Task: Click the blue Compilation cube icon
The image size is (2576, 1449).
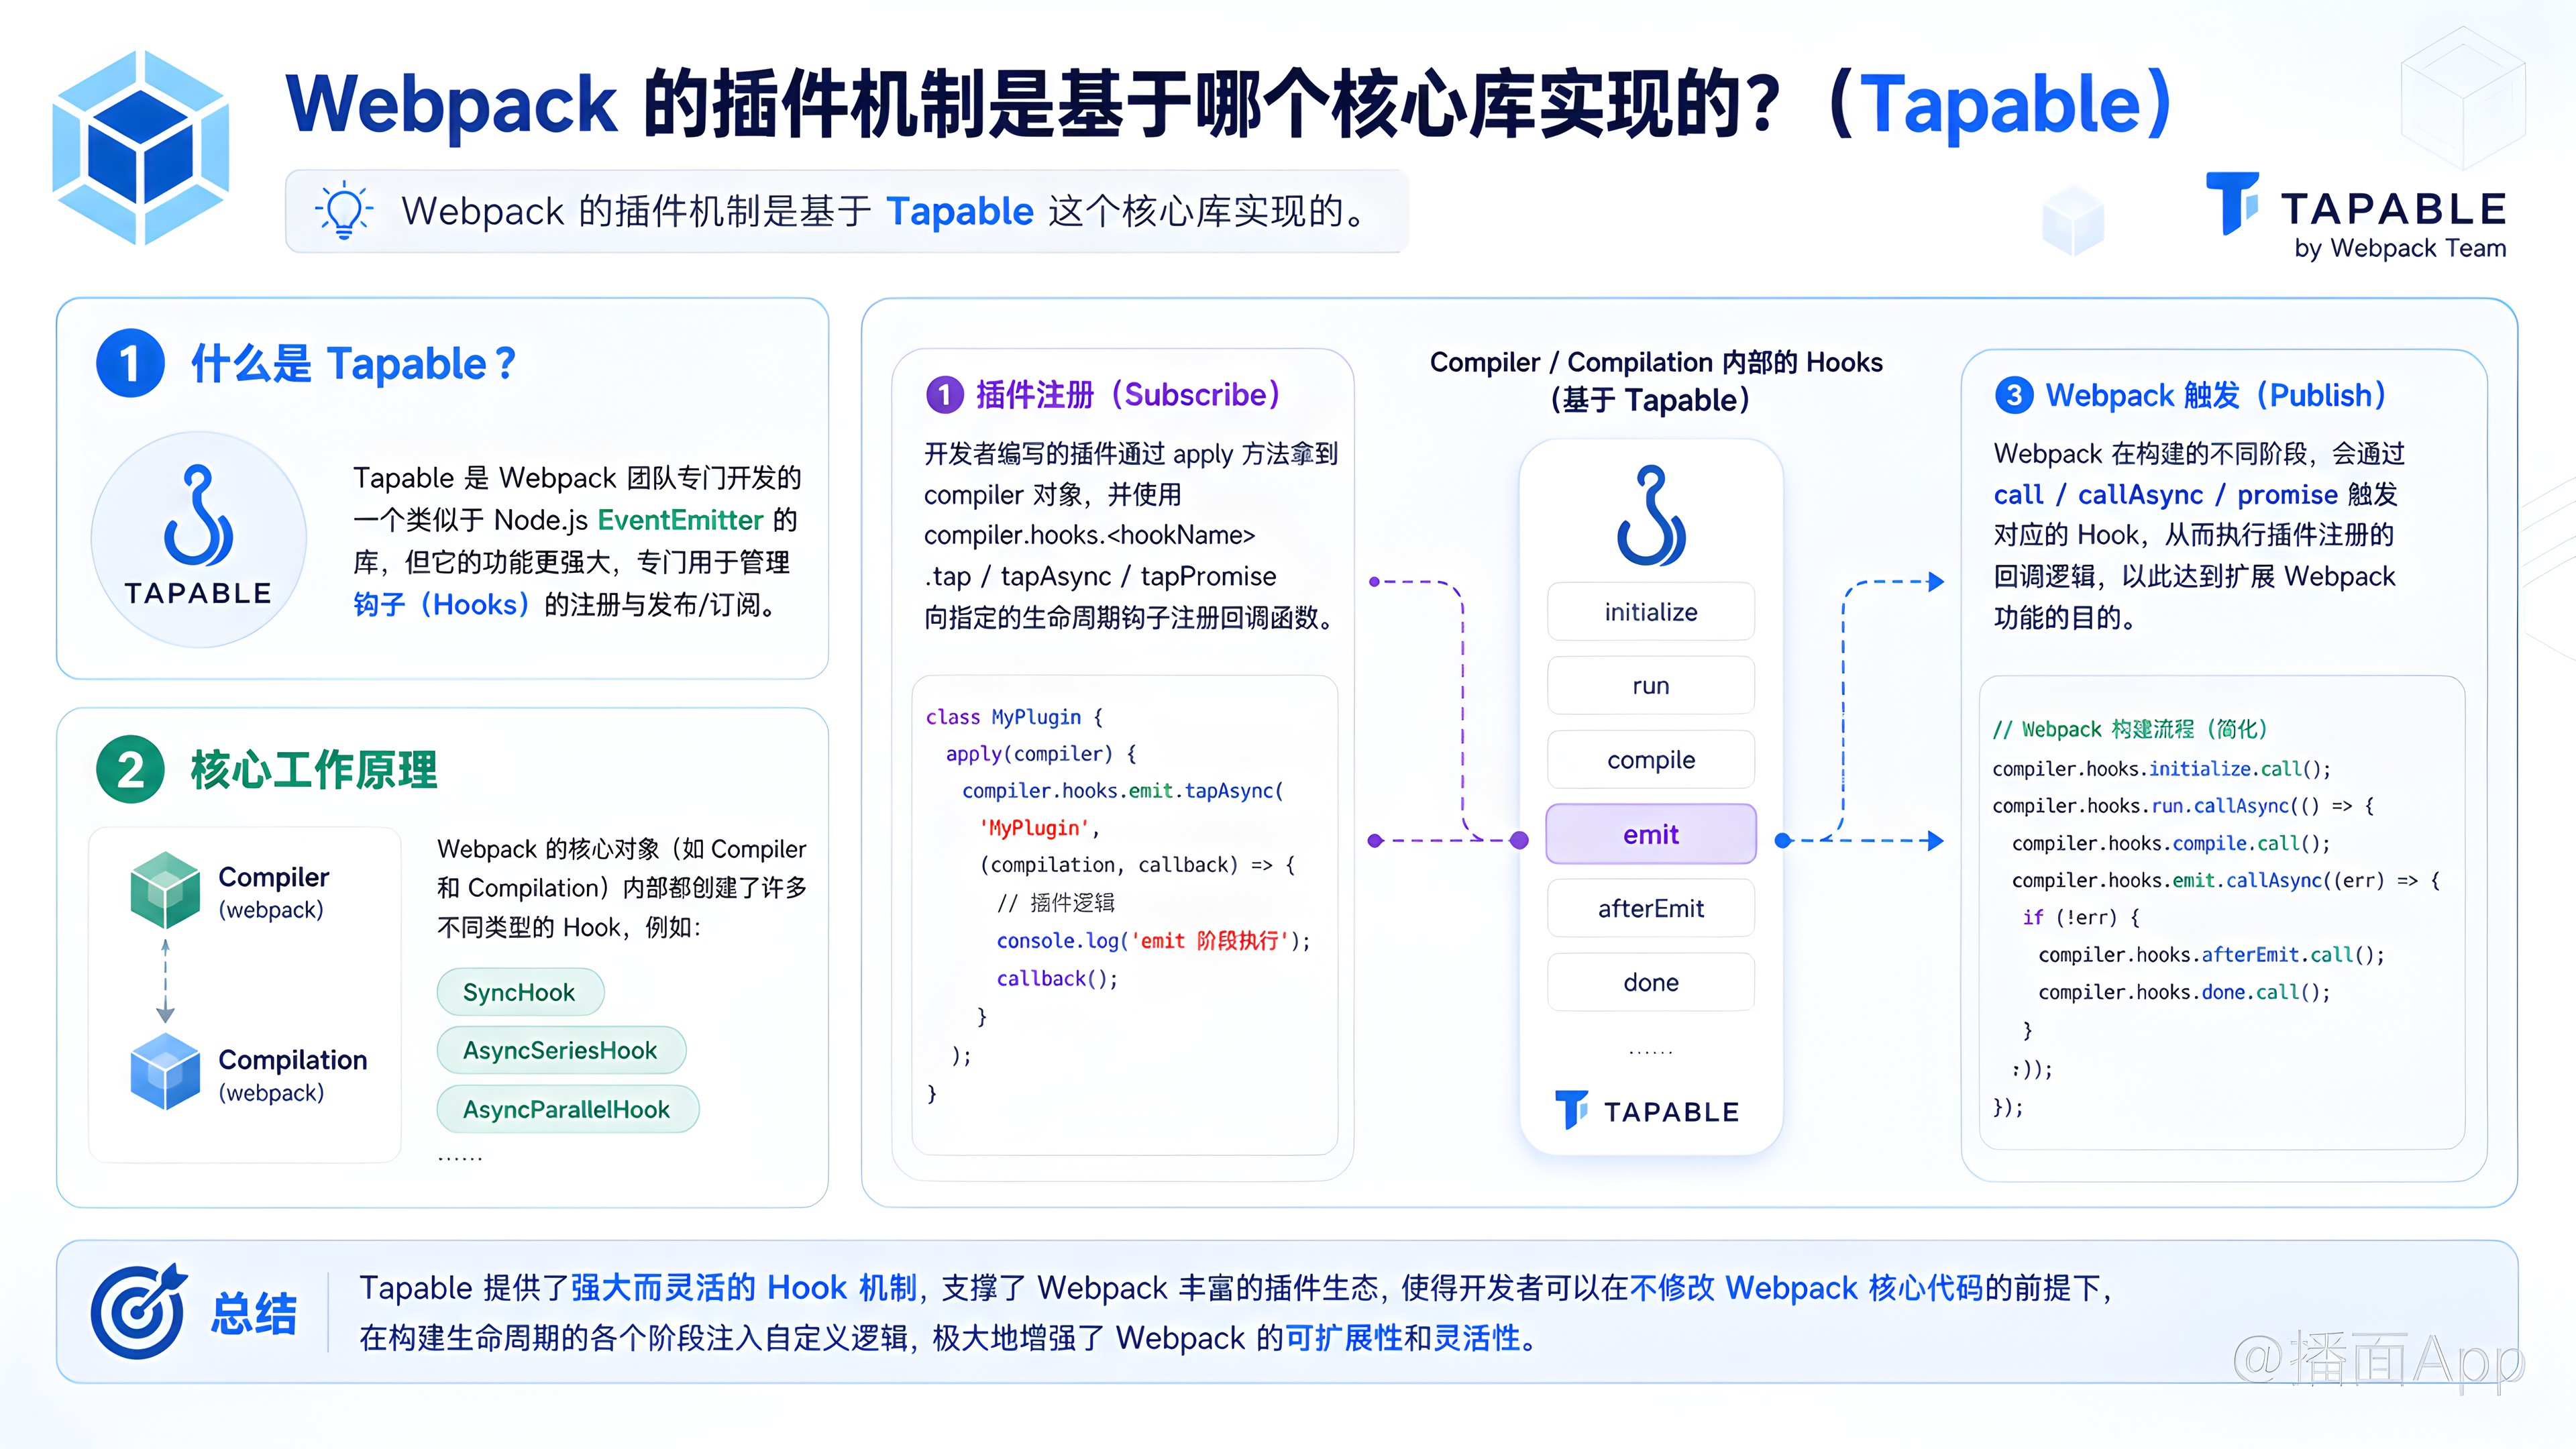Action: point(165,1072)
